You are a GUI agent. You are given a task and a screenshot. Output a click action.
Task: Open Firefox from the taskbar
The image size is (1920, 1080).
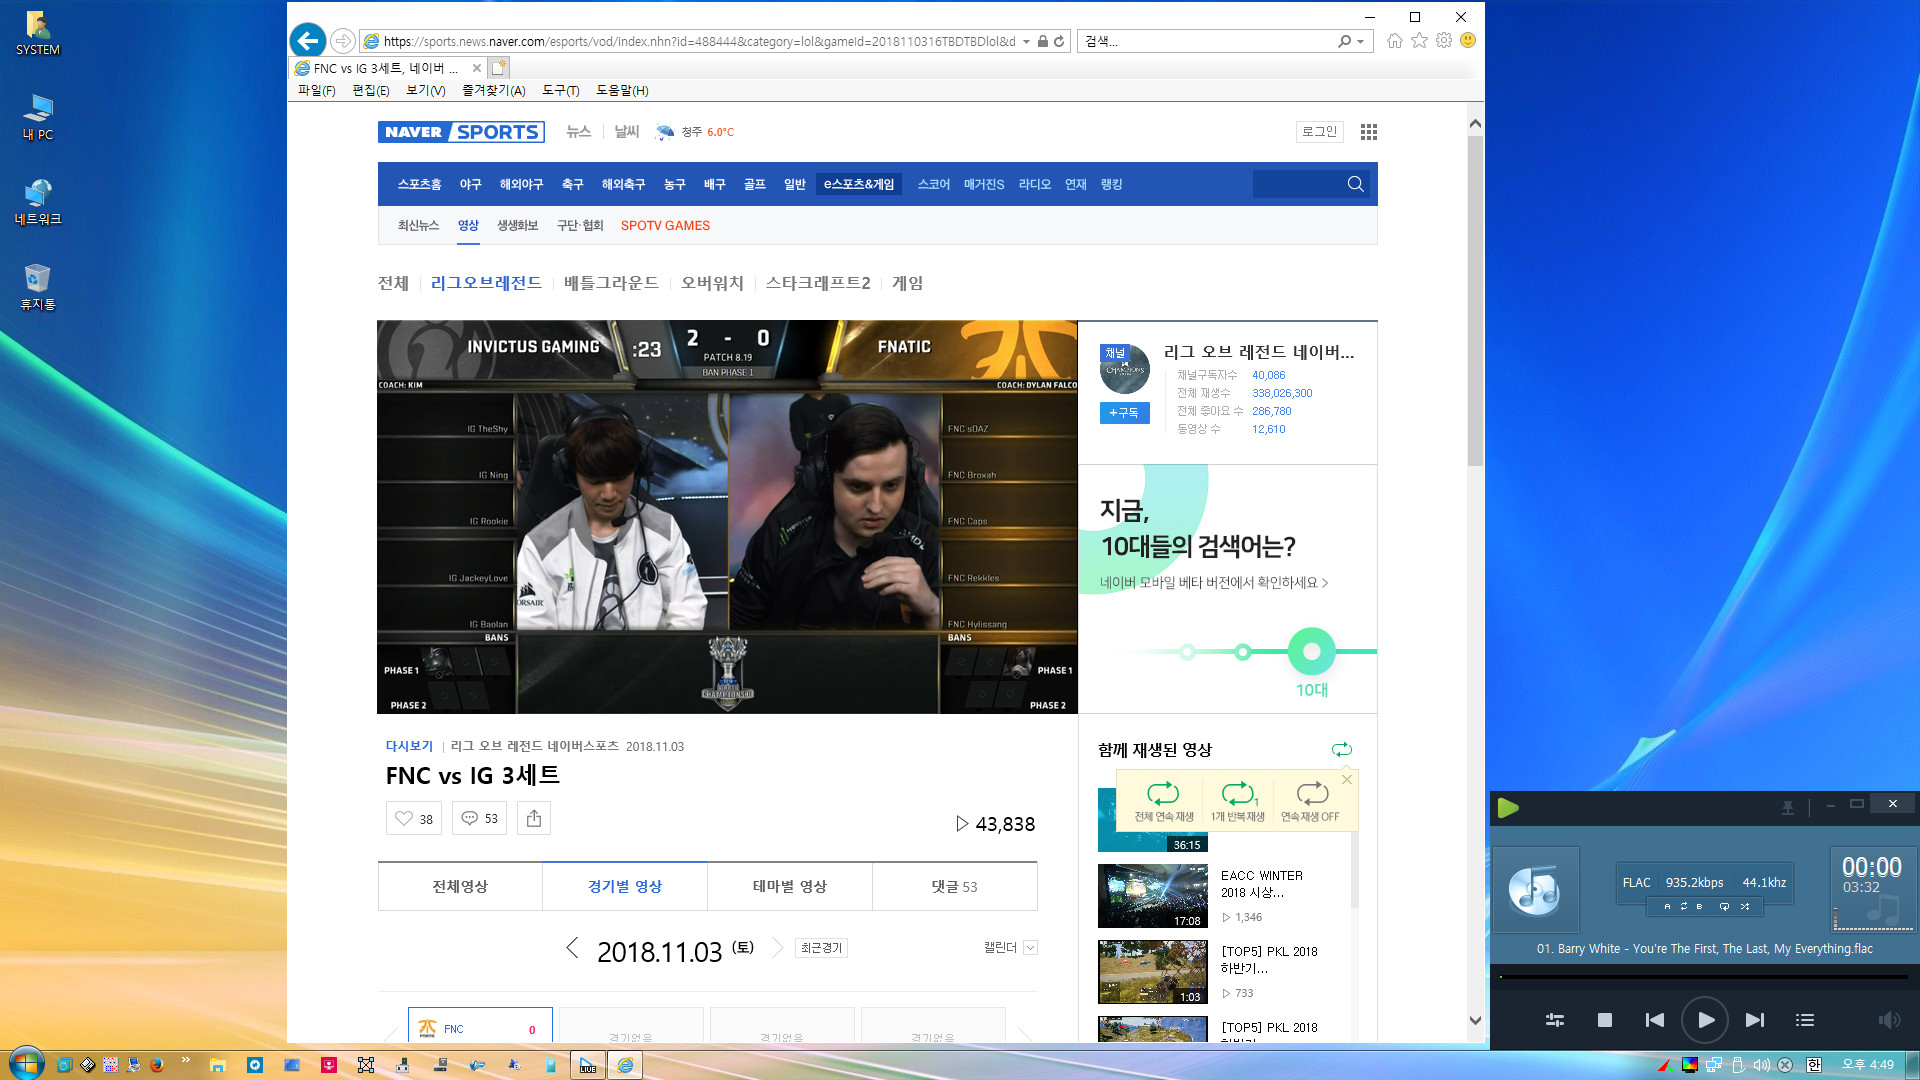pos(156,1065)
